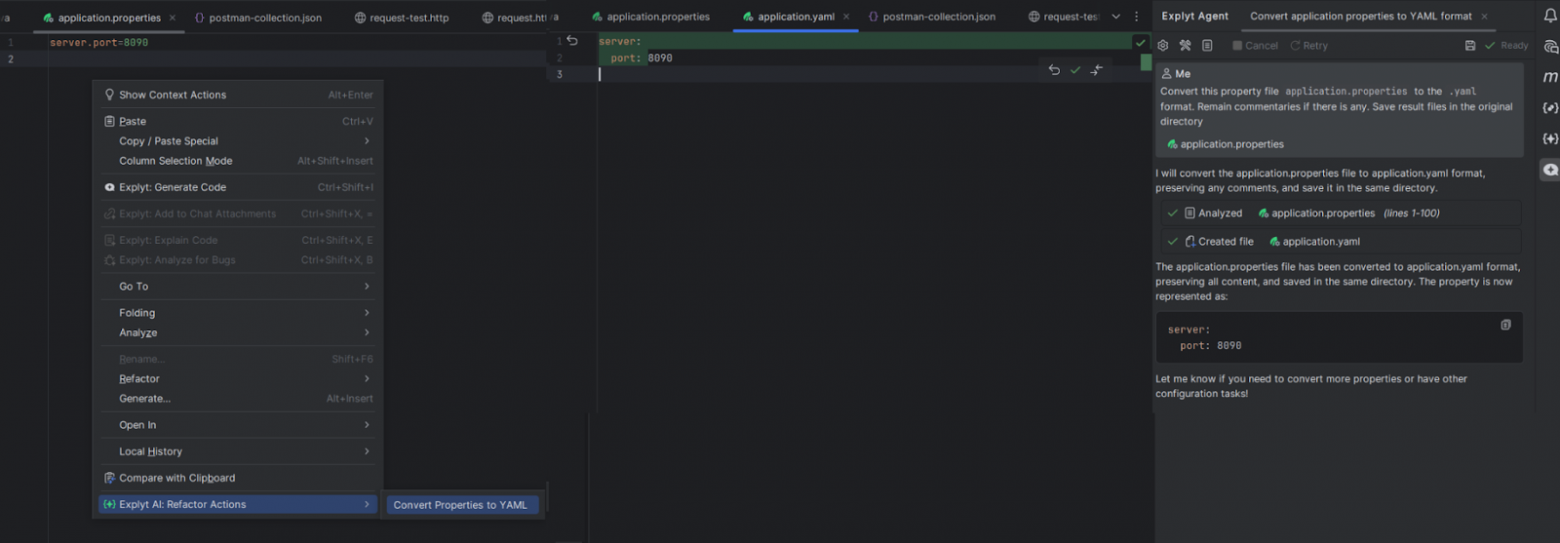The image size is (1560, 543).
Task: Copy the YAML code block in chat
Action: 1506,325
